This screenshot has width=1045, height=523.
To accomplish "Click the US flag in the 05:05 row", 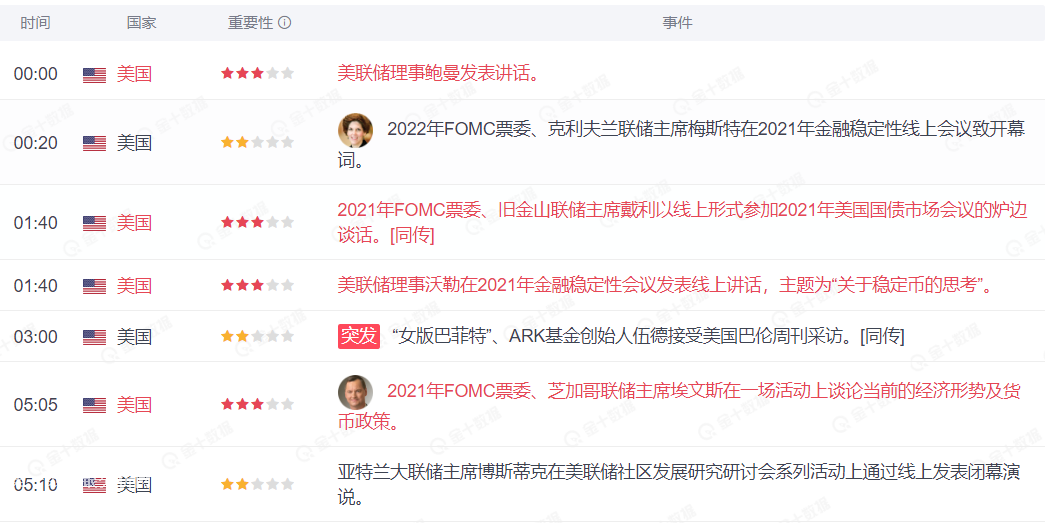I will tap(94, 405).
